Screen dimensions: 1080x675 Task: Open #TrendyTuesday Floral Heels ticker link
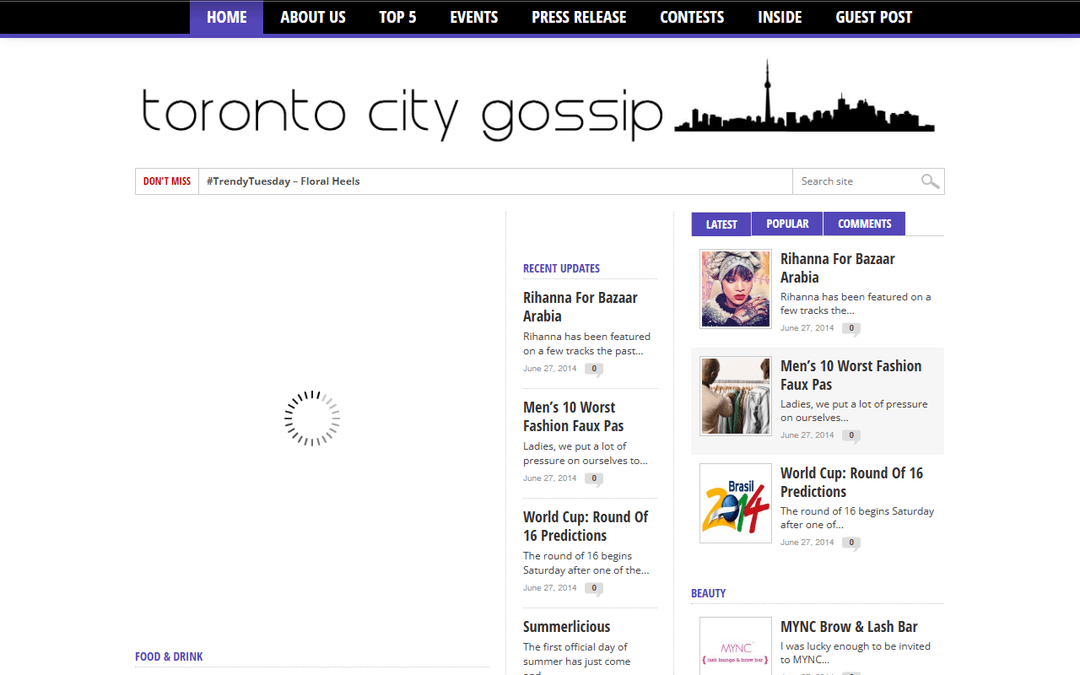point(283,181)
